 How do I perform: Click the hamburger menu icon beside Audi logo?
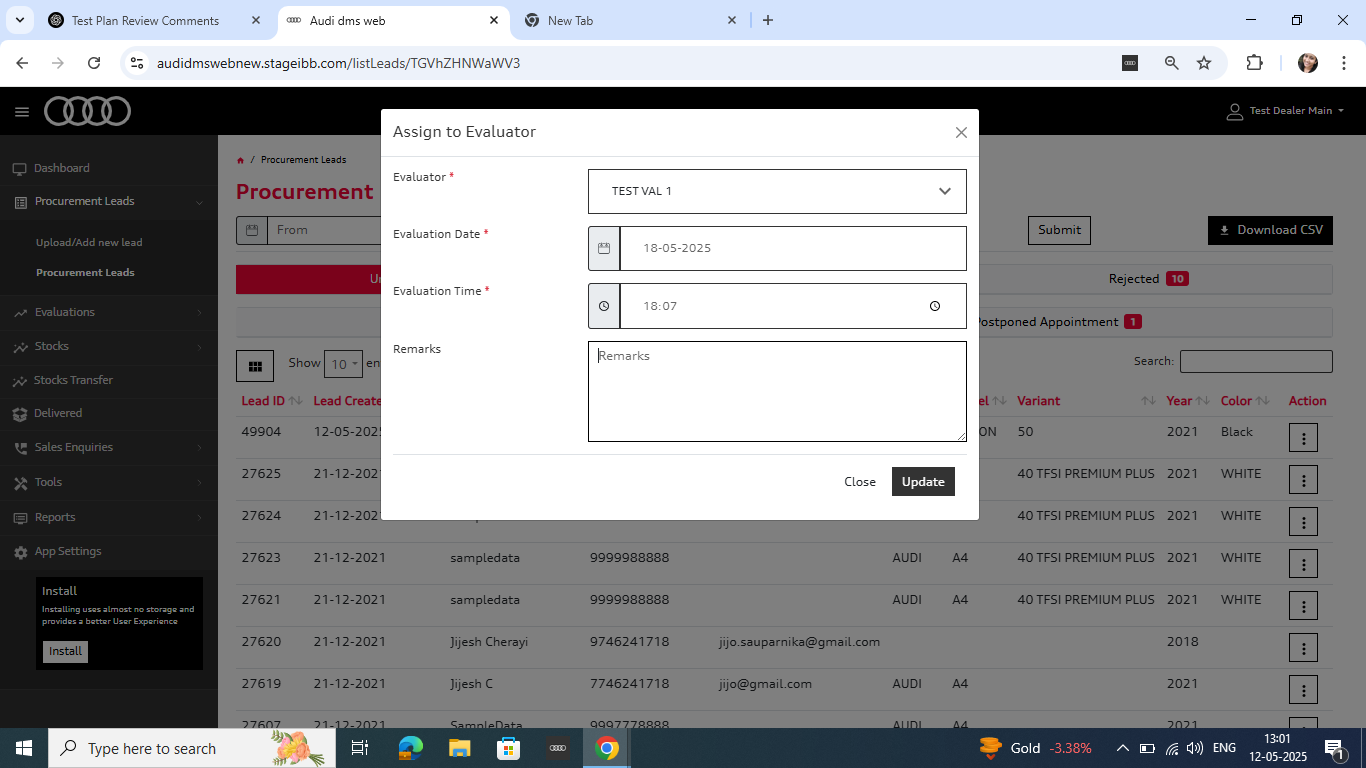pos(22,112)
